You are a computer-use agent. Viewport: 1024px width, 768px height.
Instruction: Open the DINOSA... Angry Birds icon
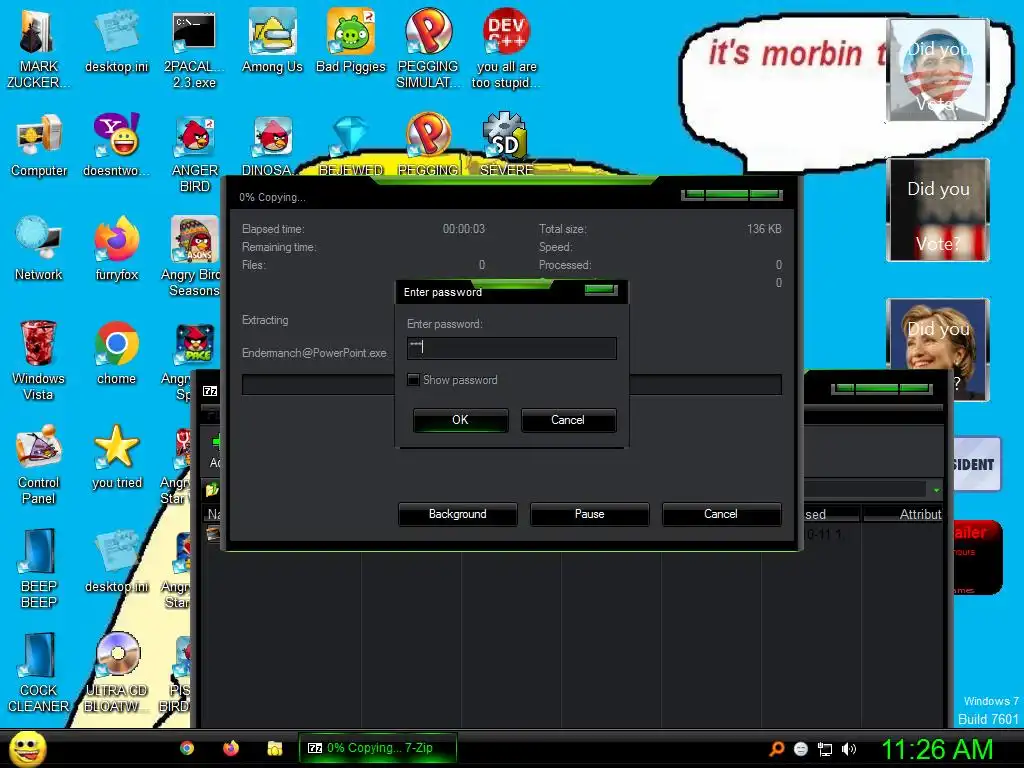(x=272, y=145)
